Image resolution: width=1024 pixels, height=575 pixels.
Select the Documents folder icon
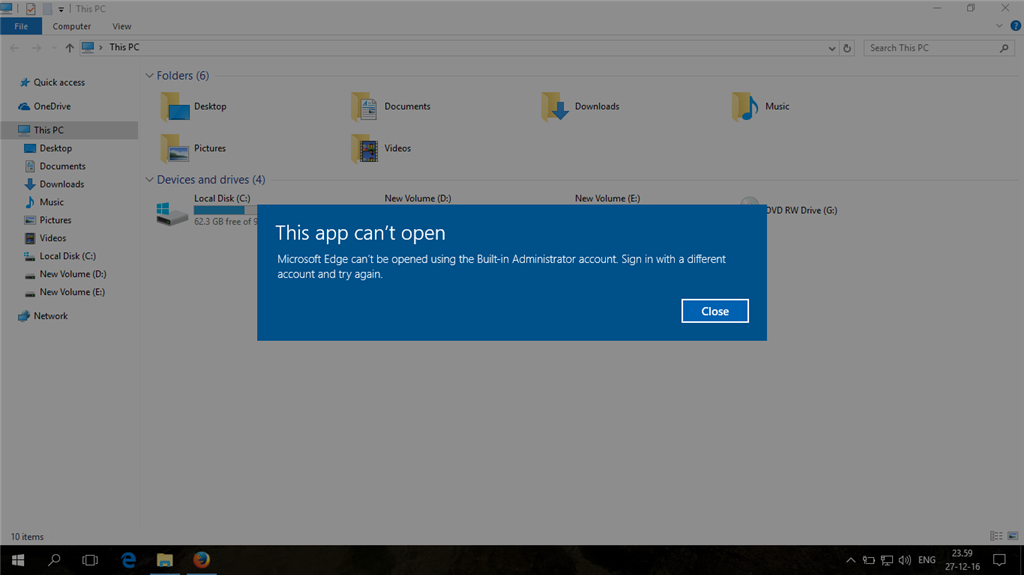click(x=364, y=107)
